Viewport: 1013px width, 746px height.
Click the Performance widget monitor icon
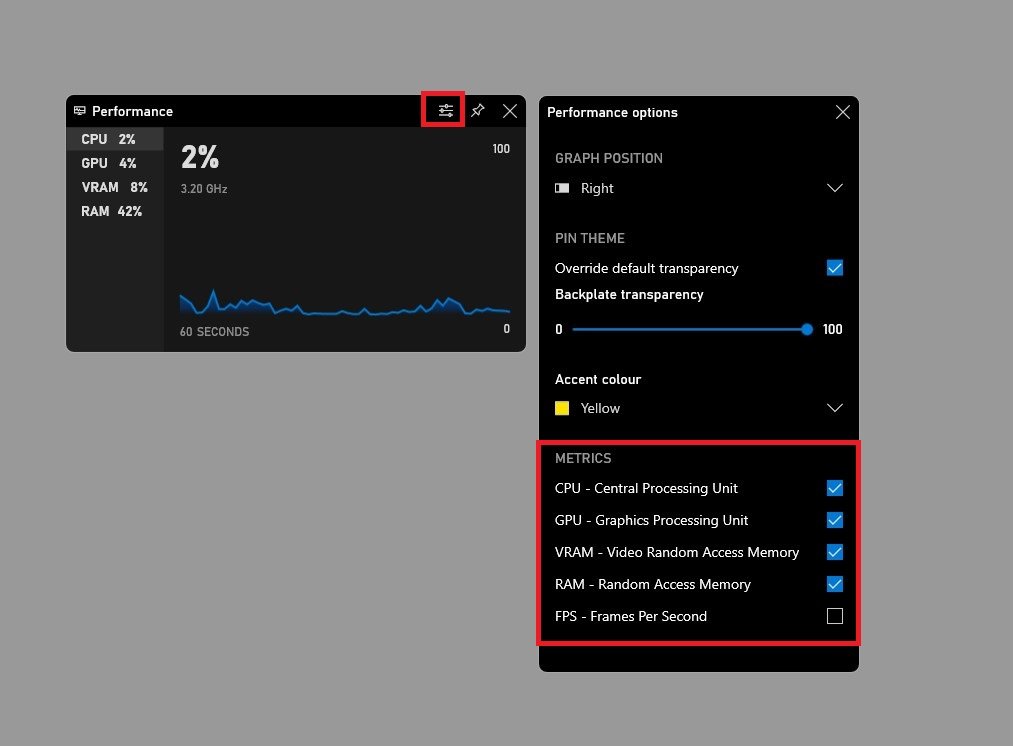tap(80, 111)
